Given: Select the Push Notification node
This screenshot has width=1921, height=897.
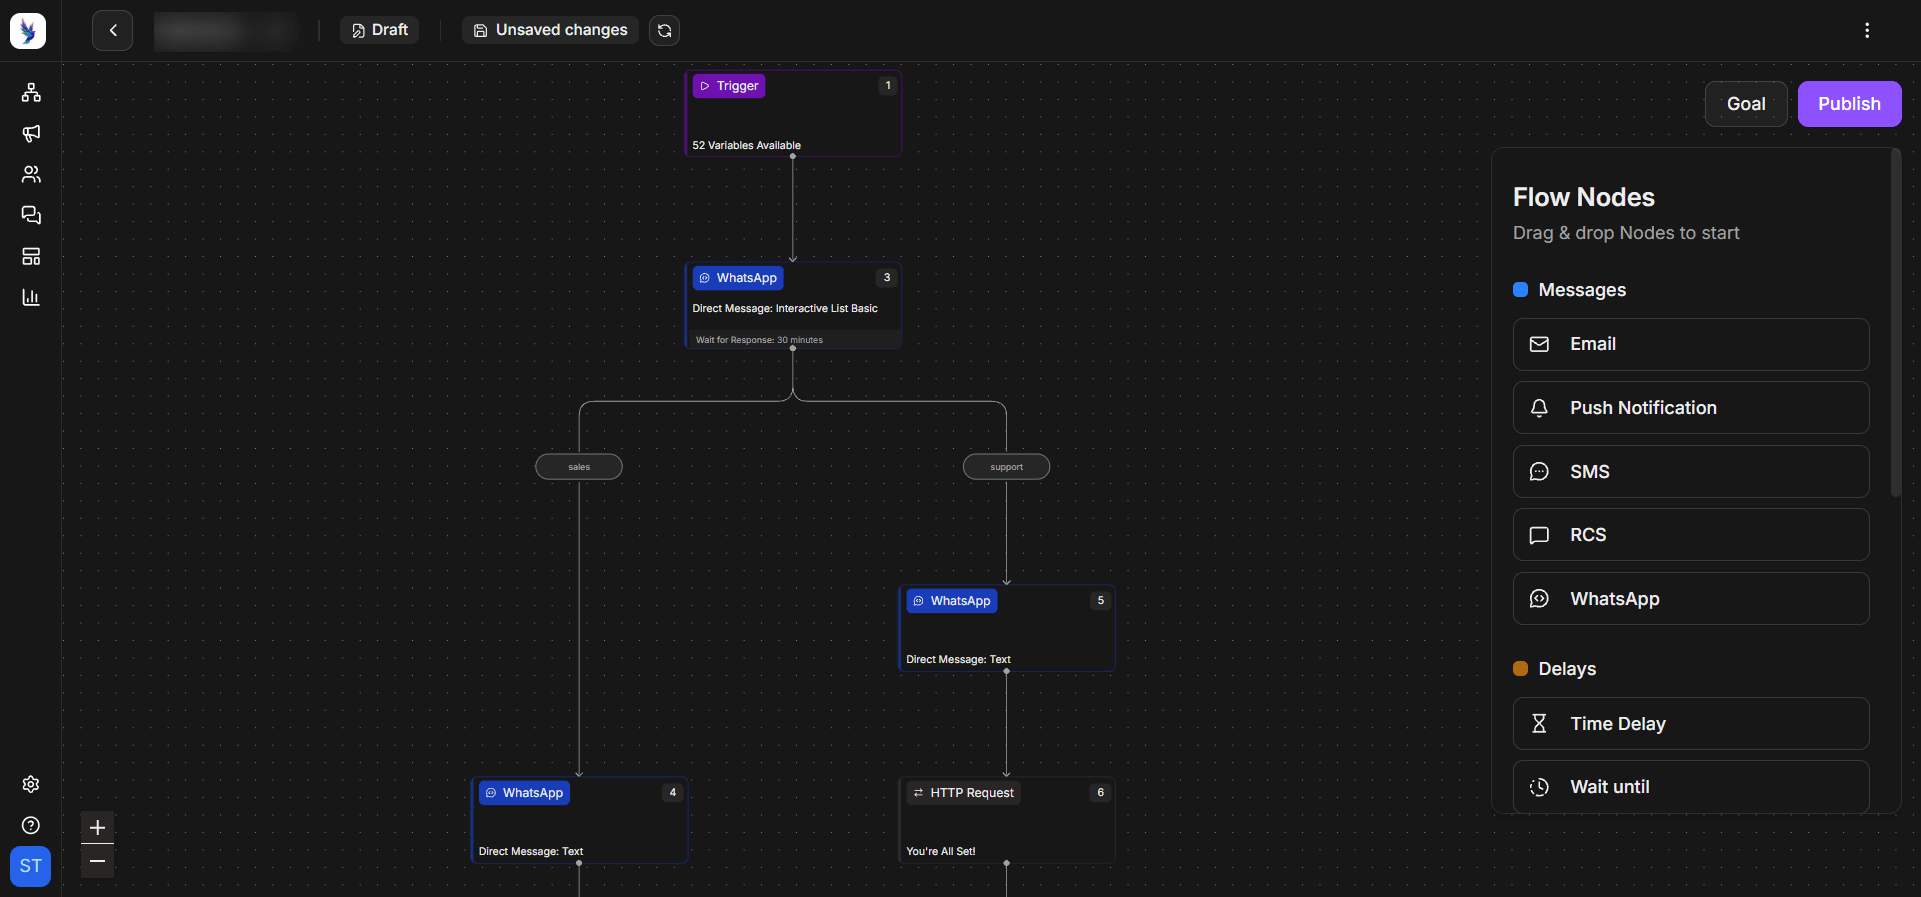Looking at the screenshot, I should [x=1691, y=408].
